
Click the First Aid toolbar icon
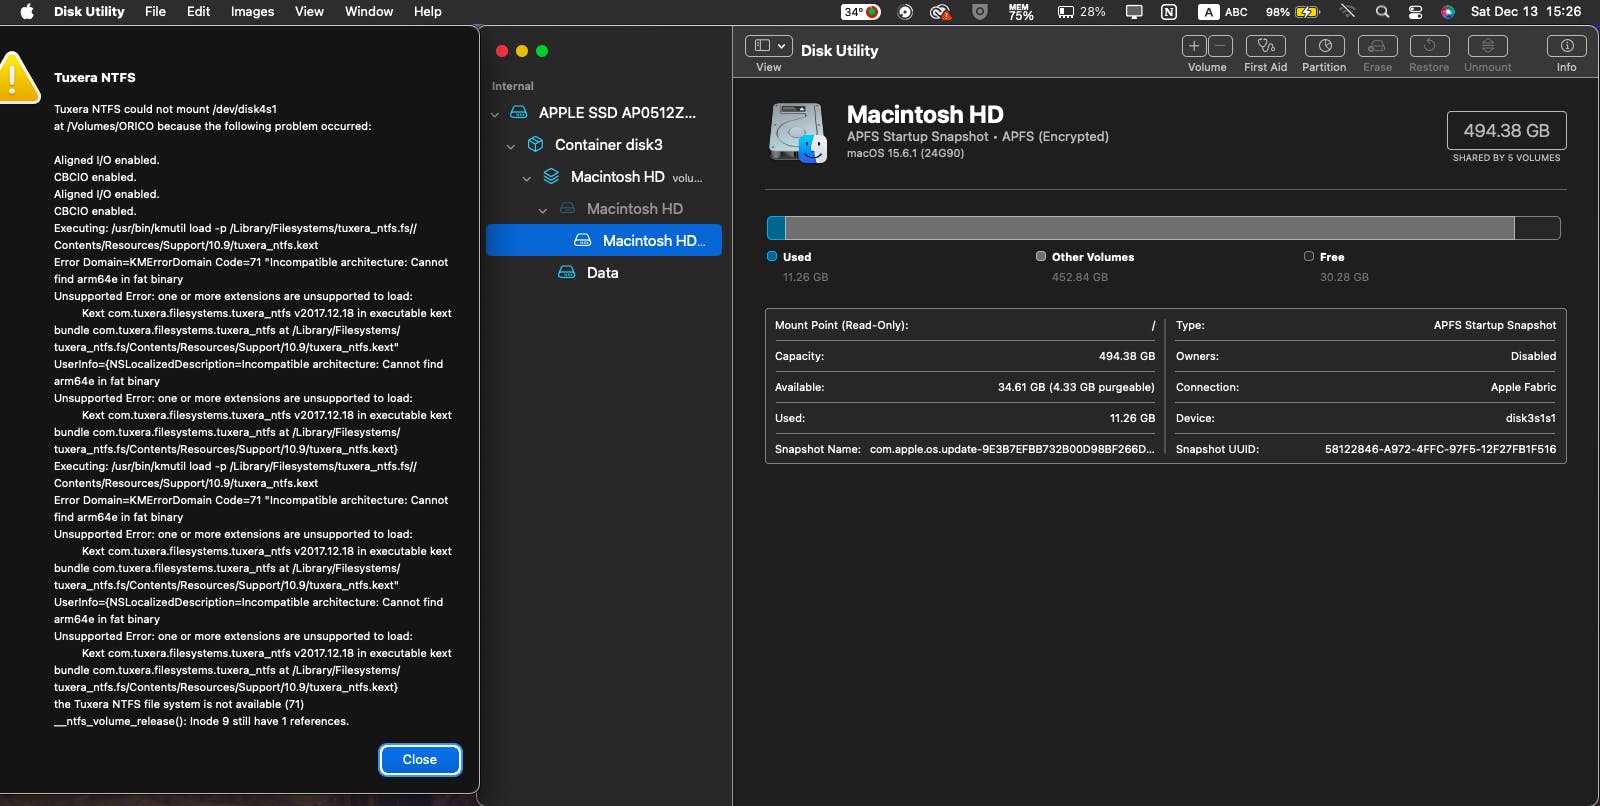coord(1265,46)
